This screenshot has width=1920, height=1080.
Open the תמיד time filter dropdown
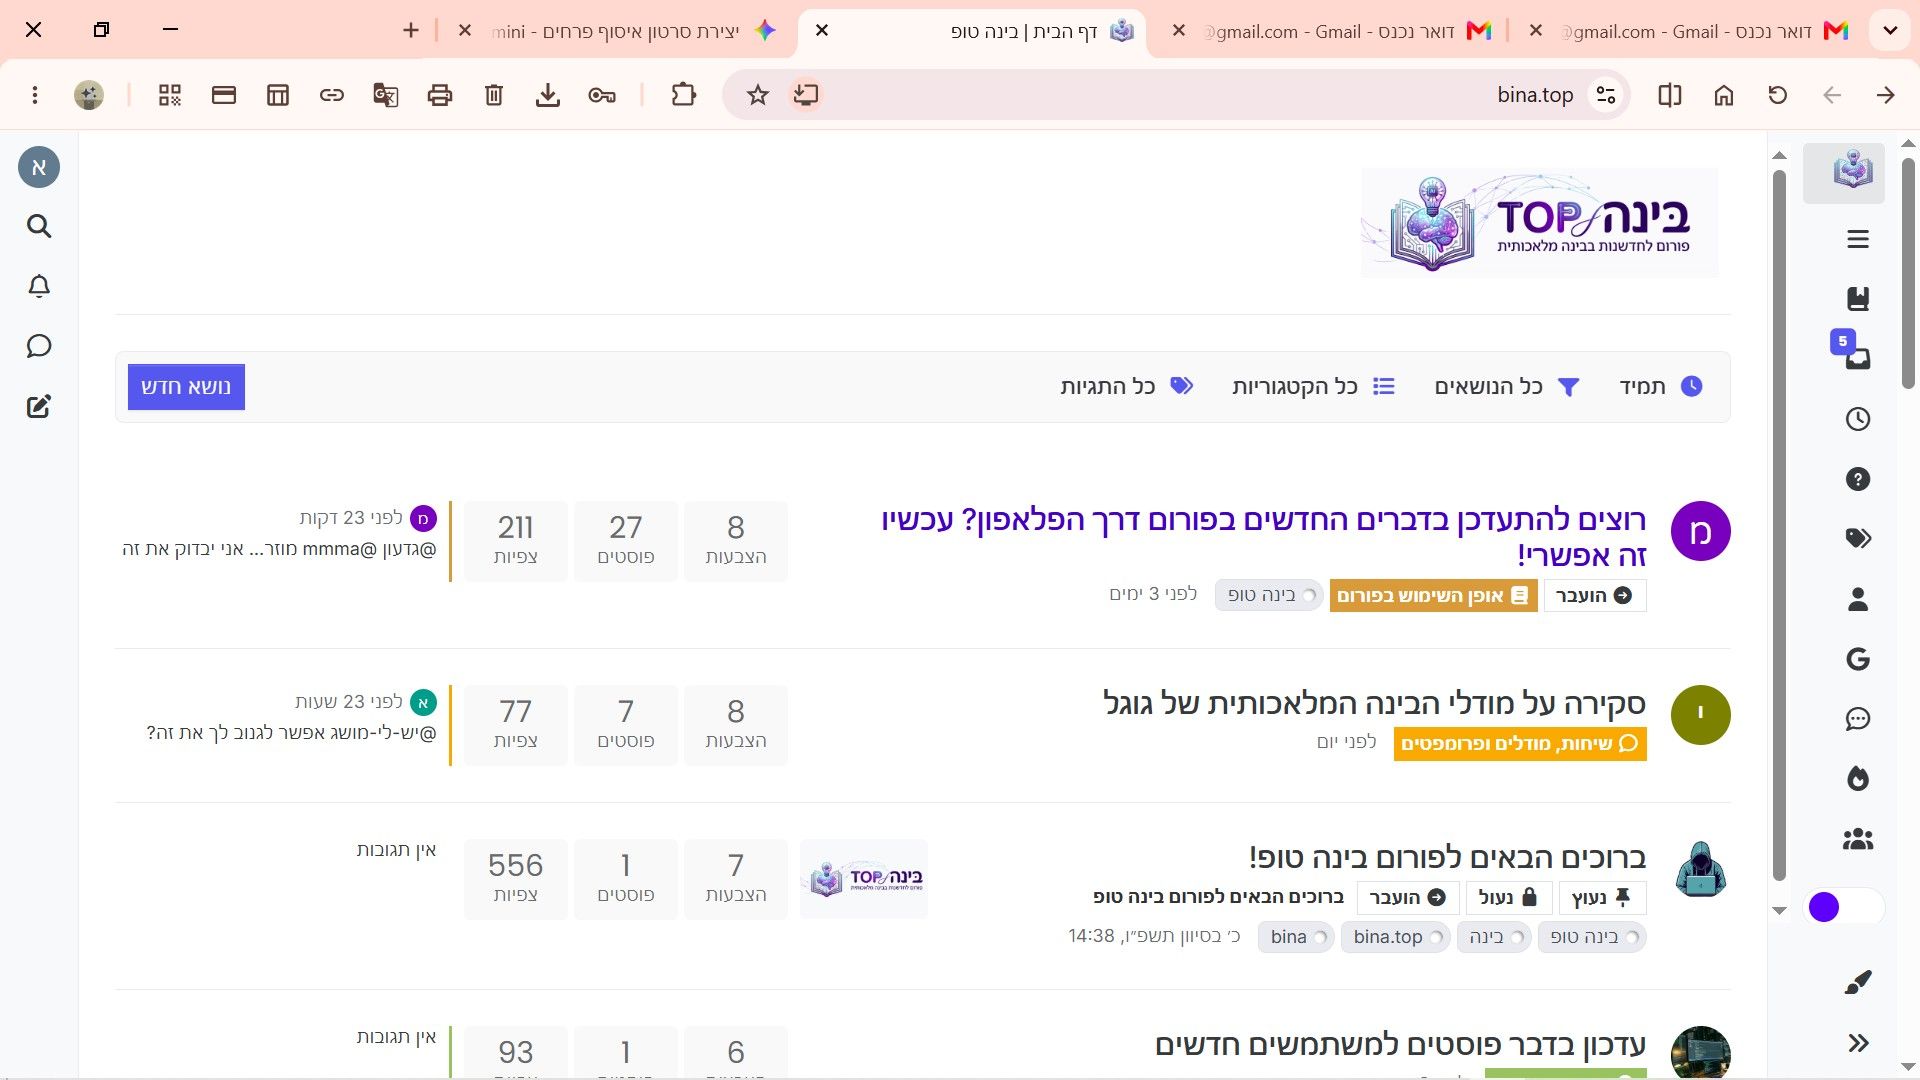point(1661,387)
